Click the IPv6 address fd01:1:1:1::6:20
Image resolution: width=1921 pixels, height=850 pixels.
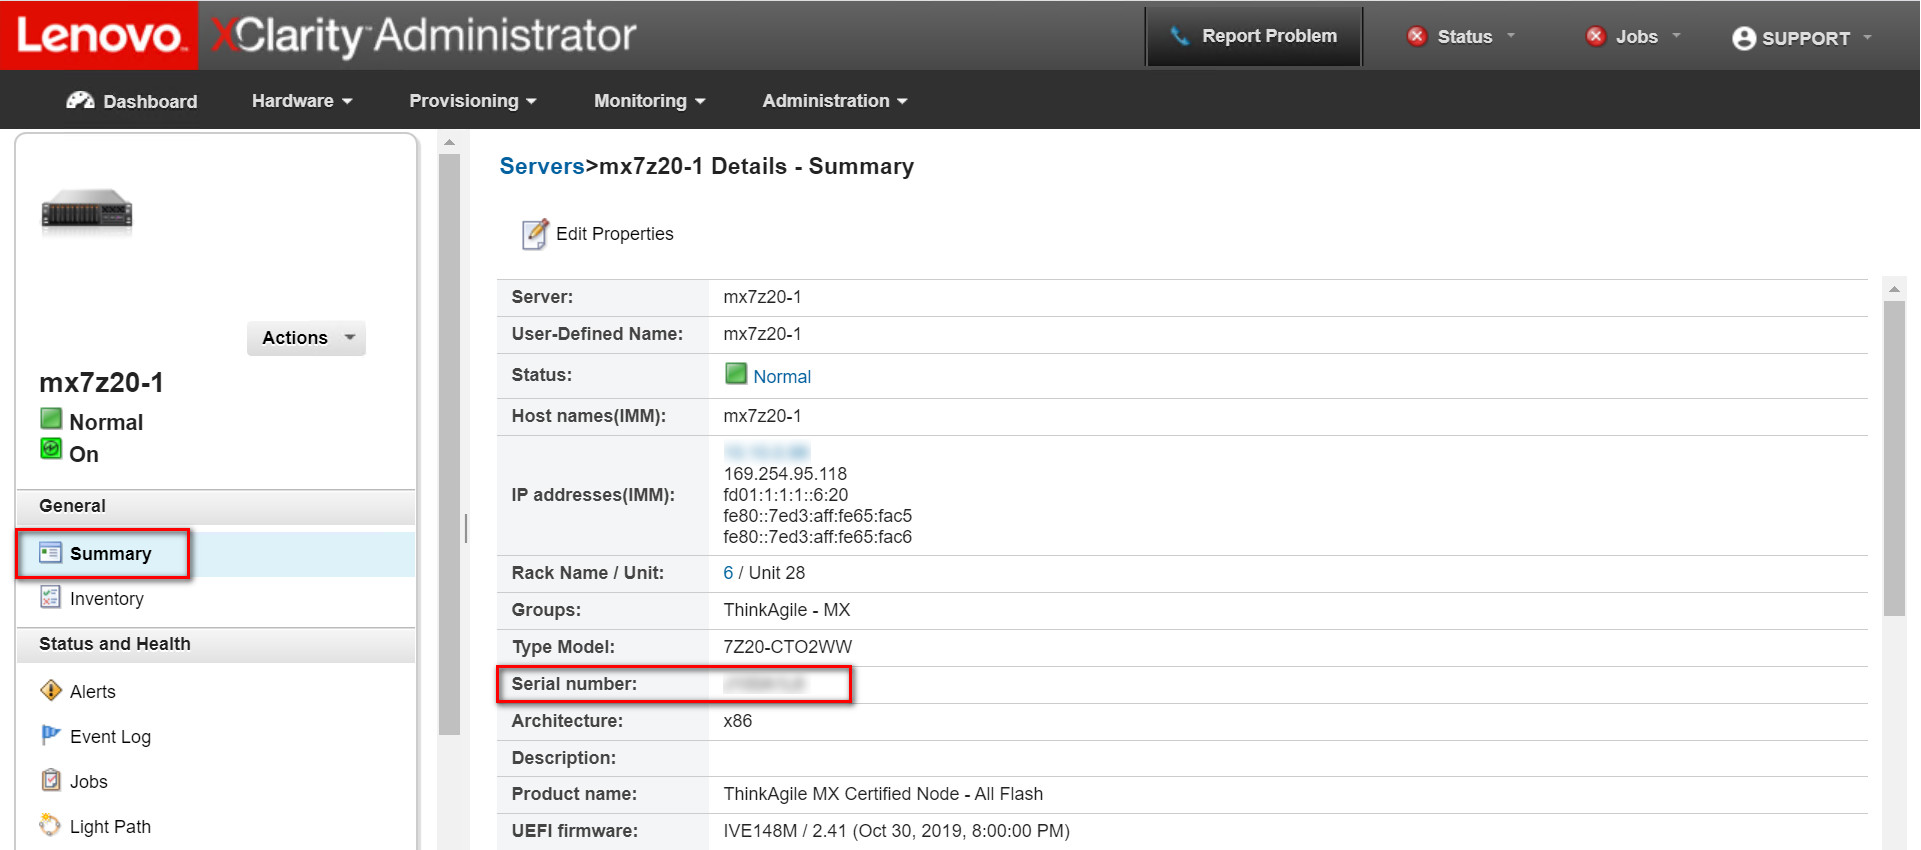(x=785, y=495)
